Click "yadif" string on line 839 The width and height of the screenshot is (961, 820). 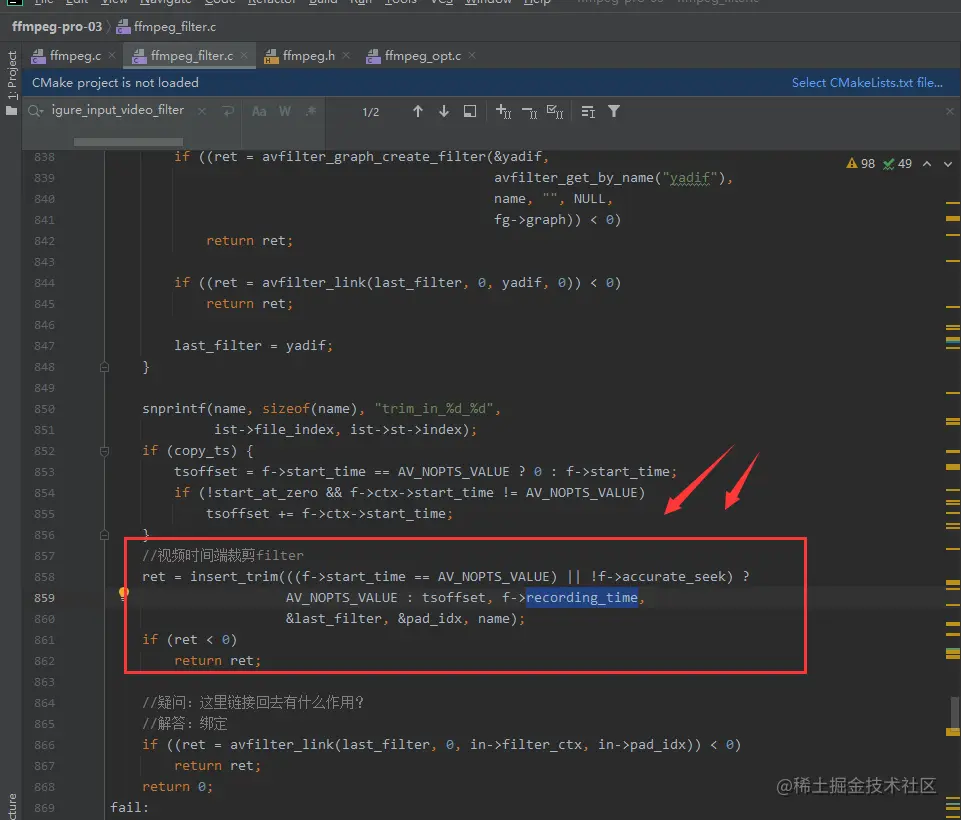[x=689, y=178]
